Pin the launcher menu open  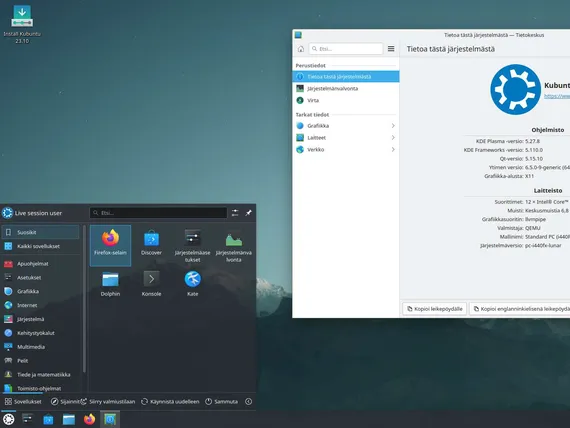(x=248, y=213)
